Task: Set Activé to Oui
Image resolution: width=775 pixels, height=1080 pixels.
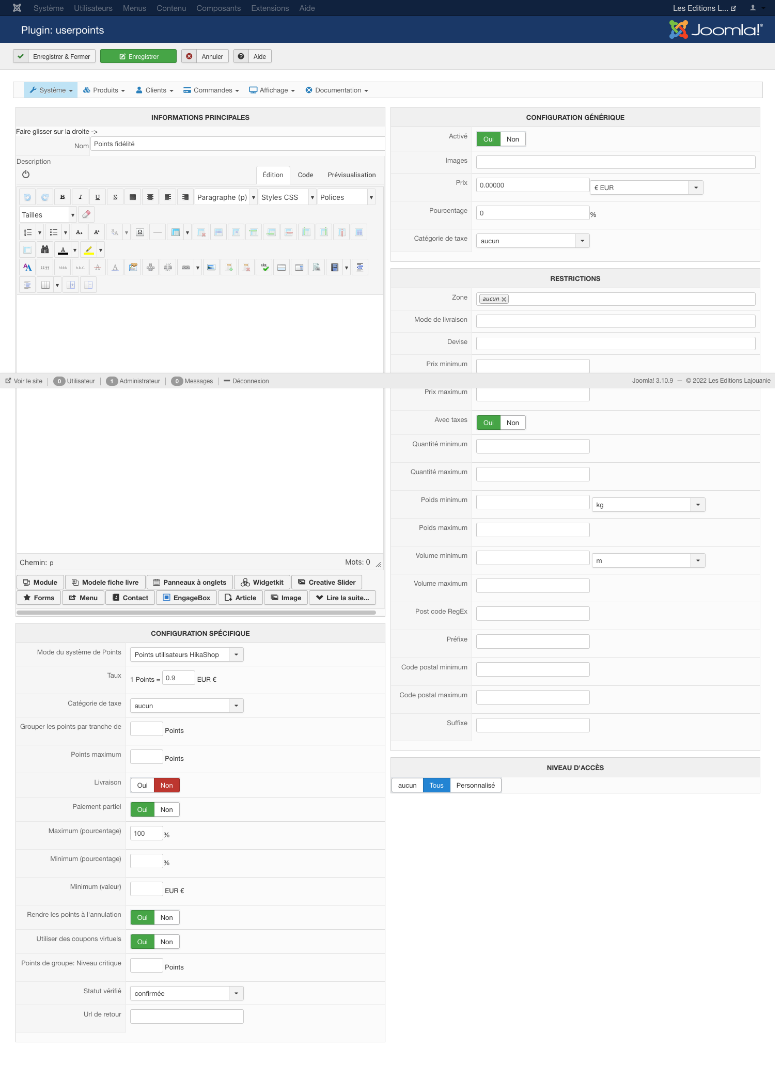Action: coord(488,139)
